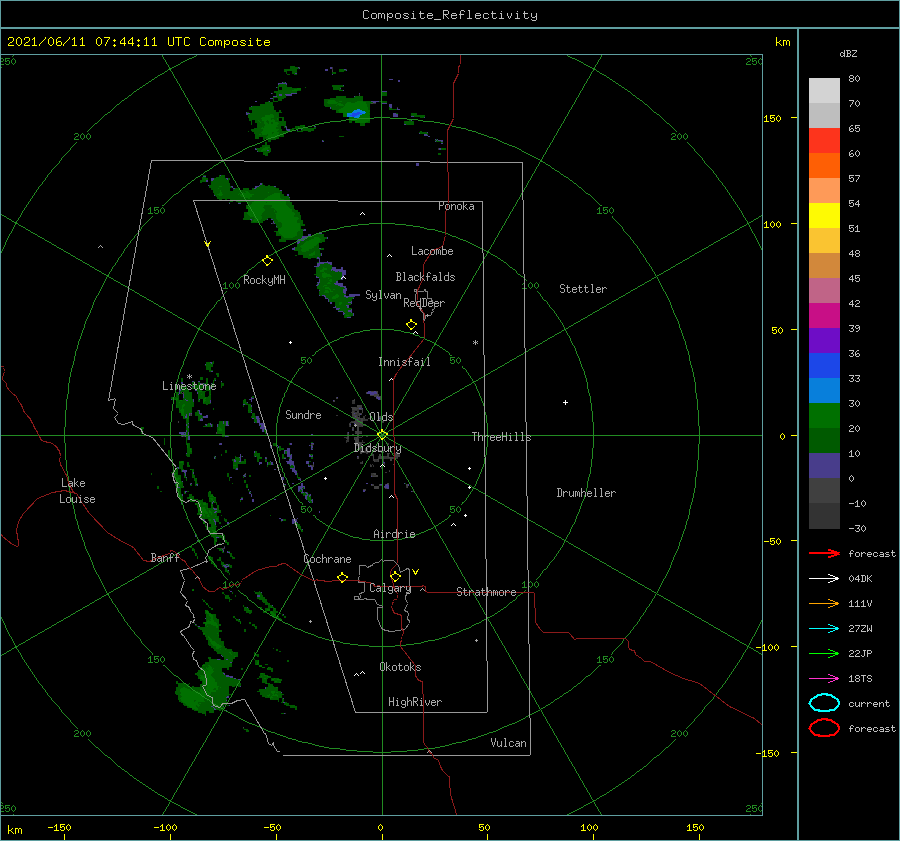900x841 pixels.
Task: Click the 18TS legend text
Action: [x=860, y=679]
